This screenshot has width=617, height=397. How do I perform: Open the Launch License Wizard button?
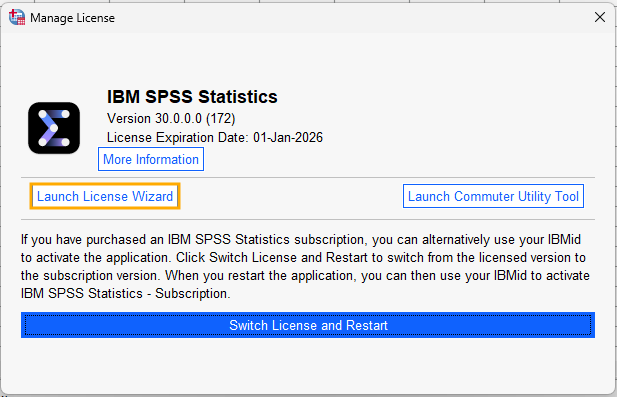[x=105, y=196]
